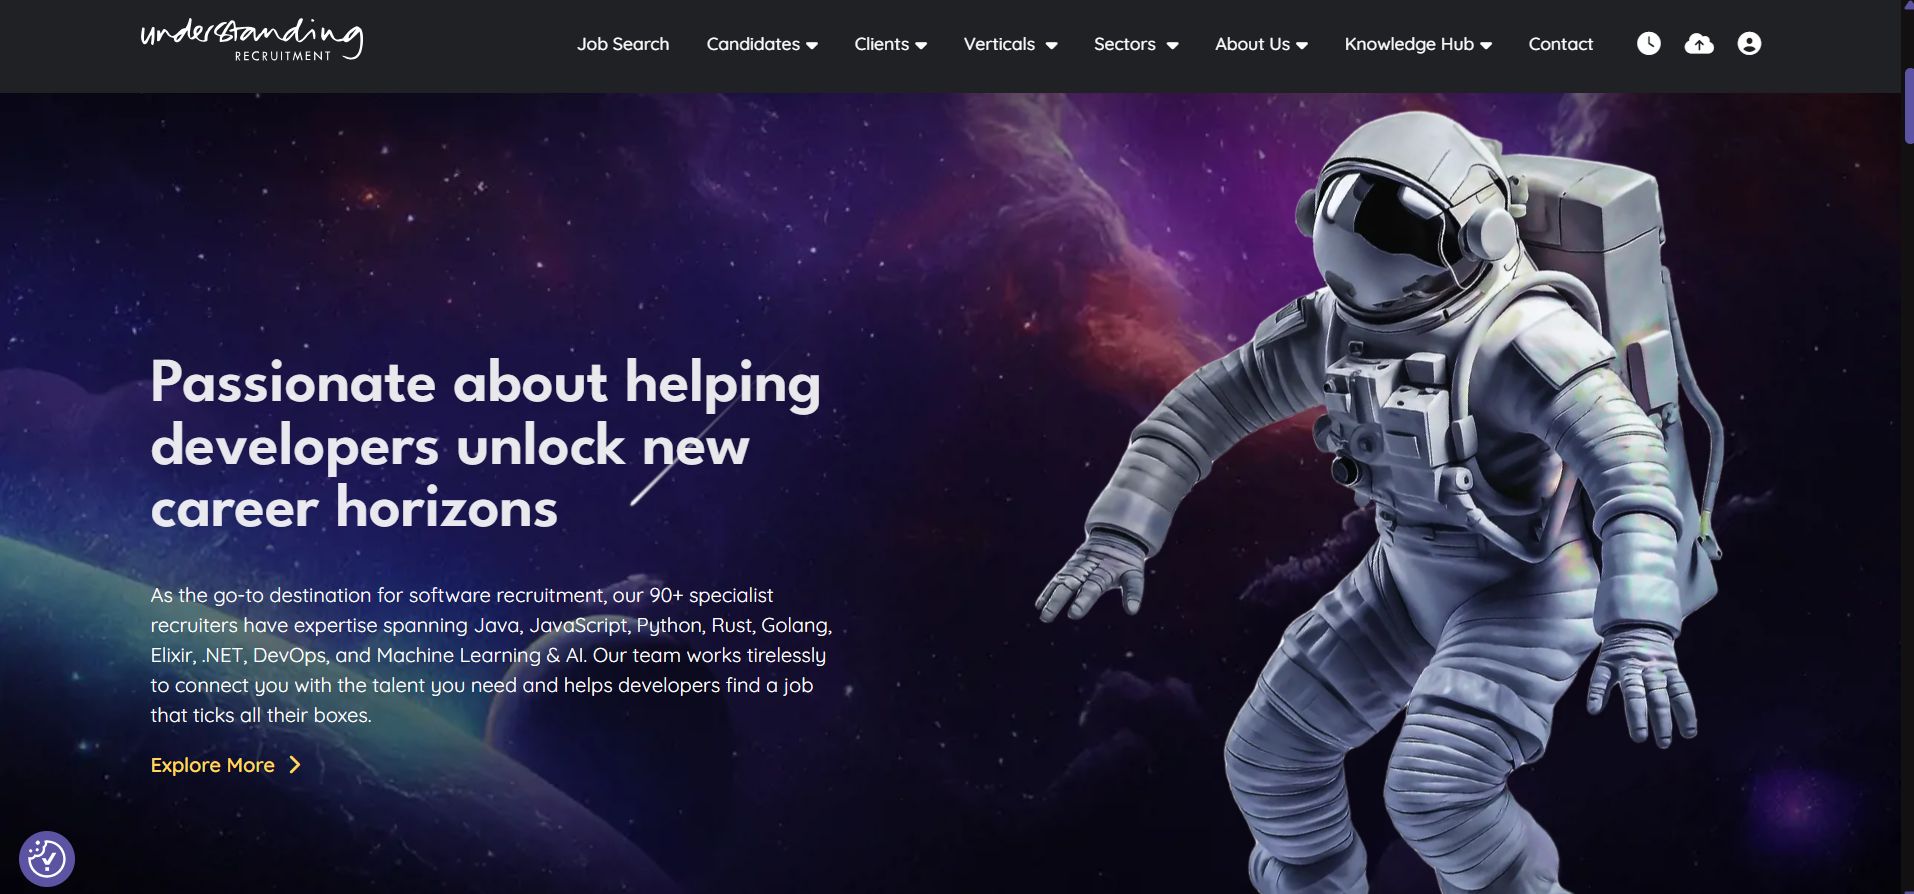Click the hero headline about developers
This screenshot has height=894, width=1914.
pyautogui.click(x=486, y=444)
